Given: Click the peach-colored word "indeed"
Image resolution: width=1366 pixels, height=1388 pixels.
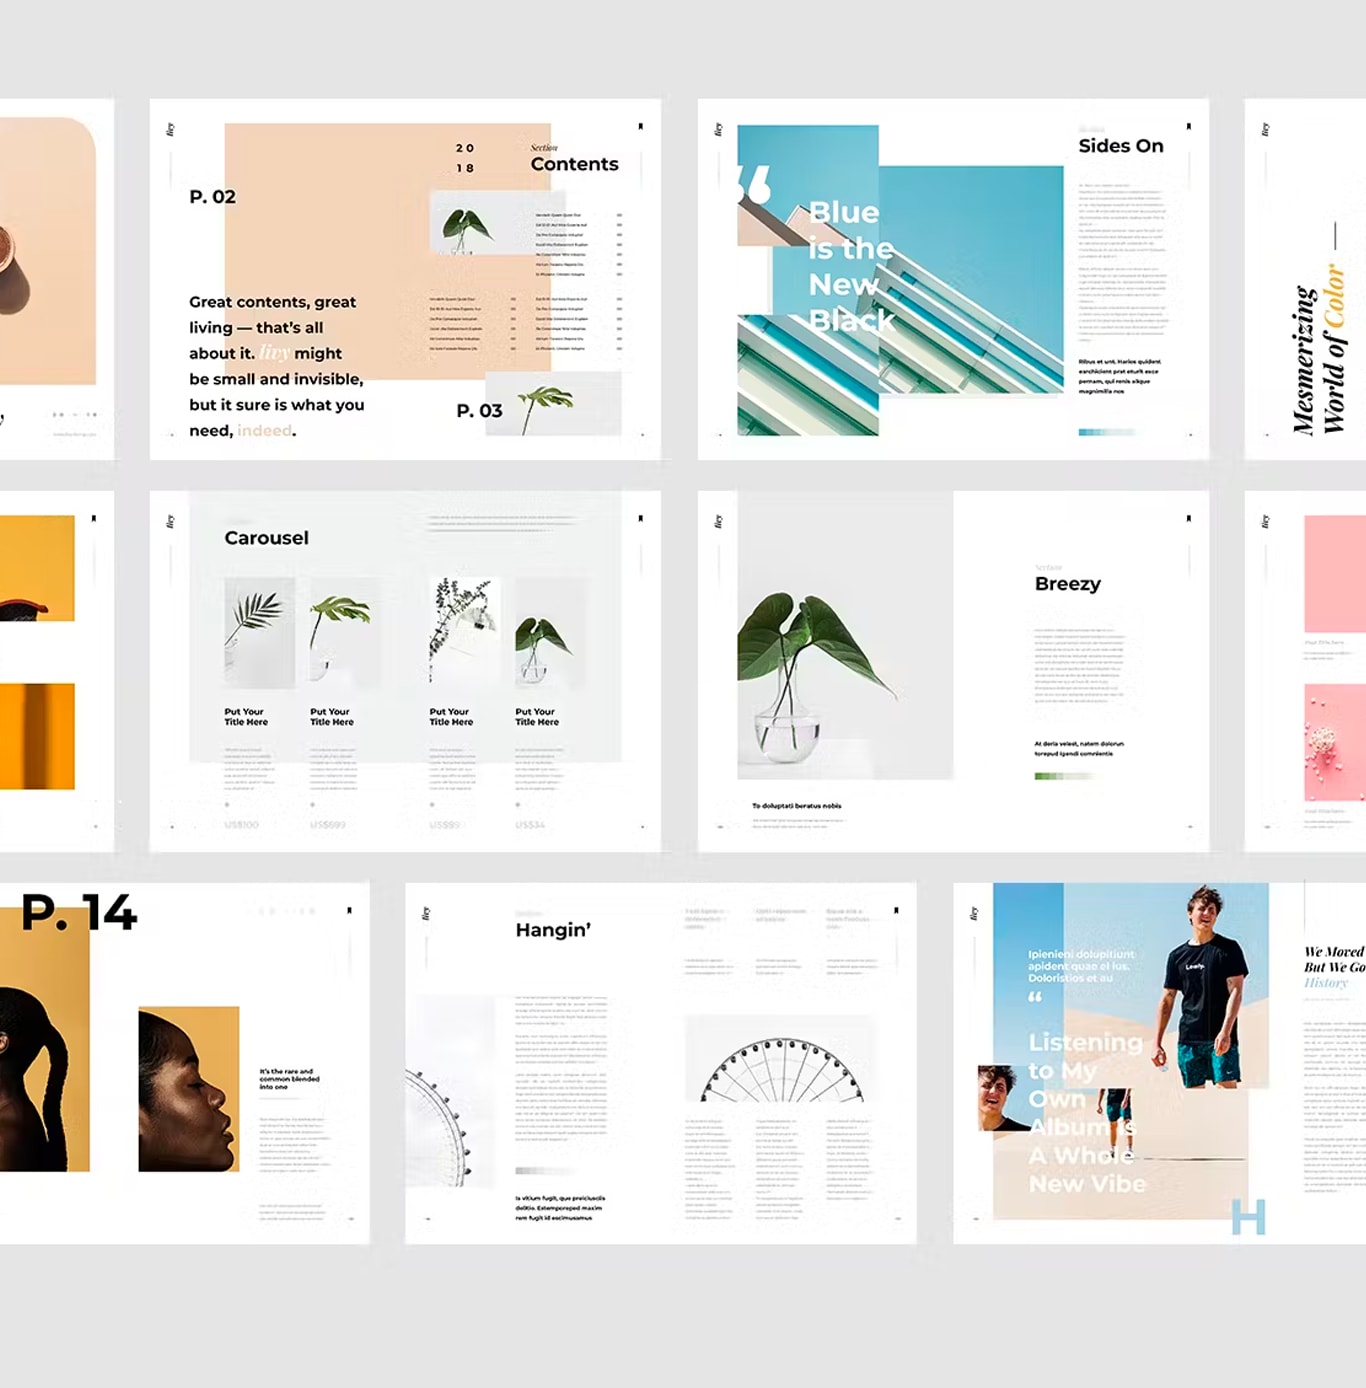Looking at the screenshot, I should [265, 431].
